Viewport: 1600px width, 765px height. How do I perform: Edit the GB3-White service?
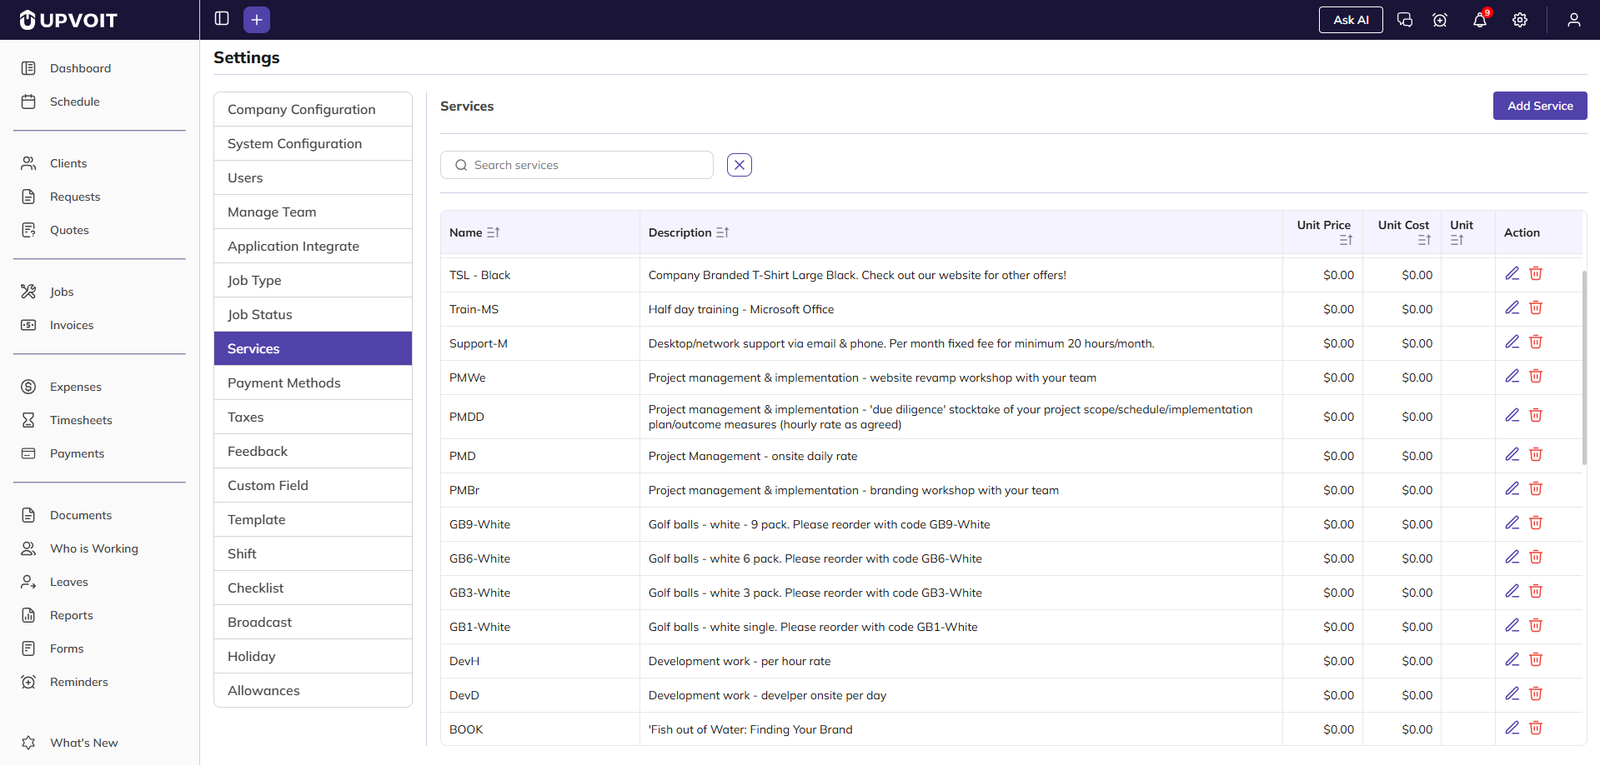1512,591
